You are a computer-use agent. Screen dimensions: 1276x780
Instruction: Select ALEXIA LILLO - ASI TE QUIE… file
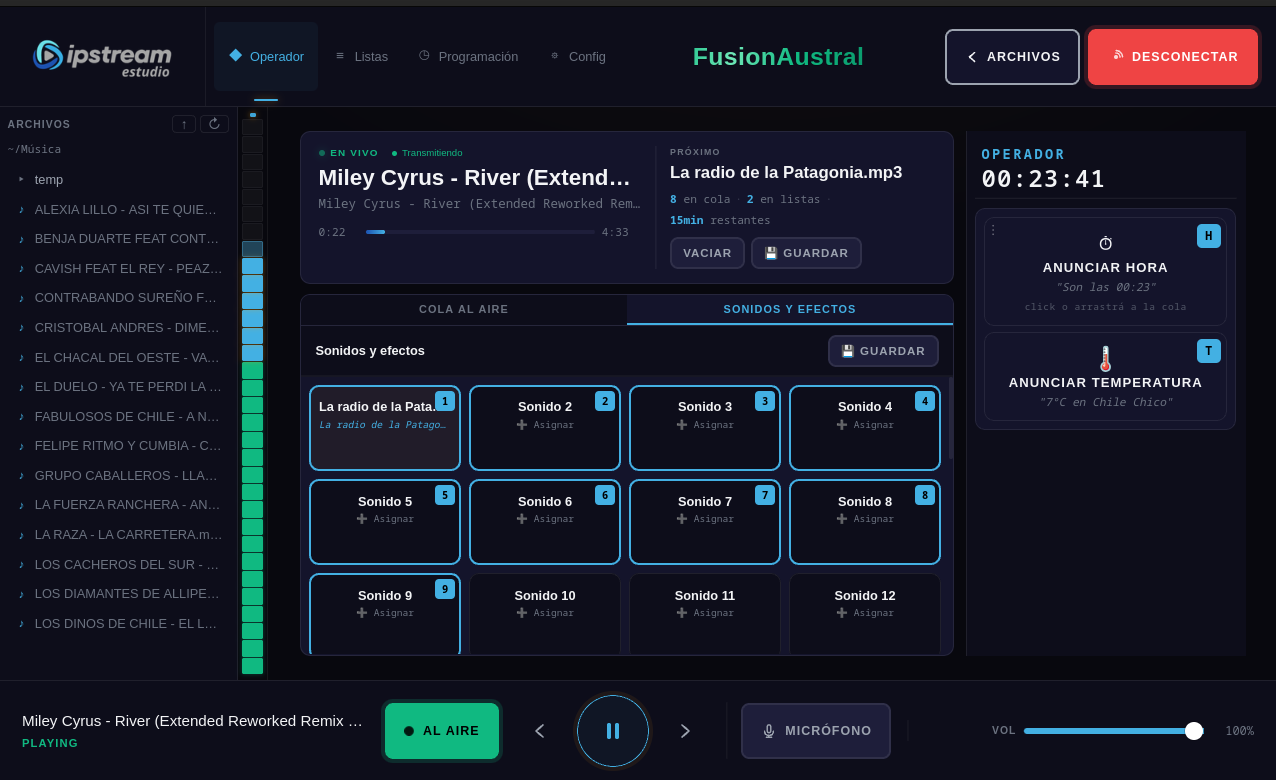click(x=118, y=209)
